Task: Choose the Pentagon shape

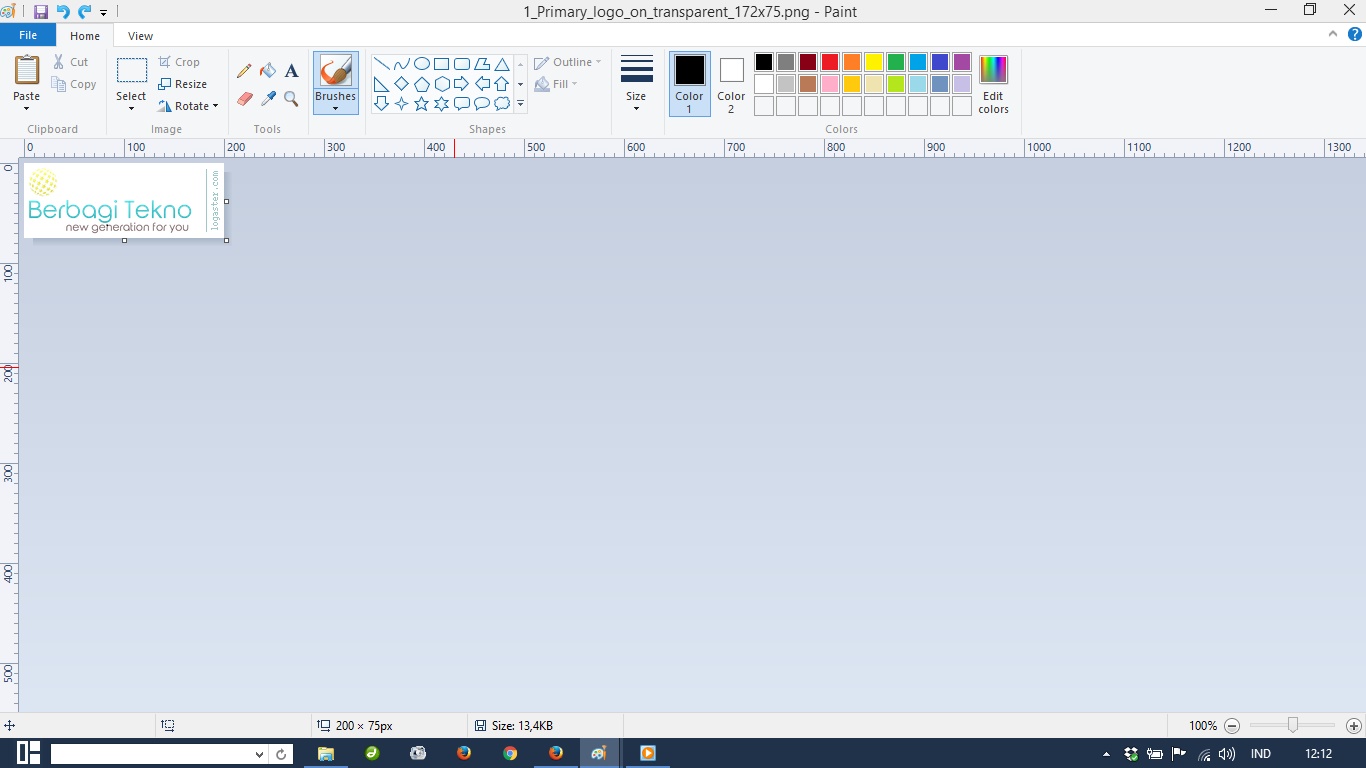Action: tap(421, 84)
